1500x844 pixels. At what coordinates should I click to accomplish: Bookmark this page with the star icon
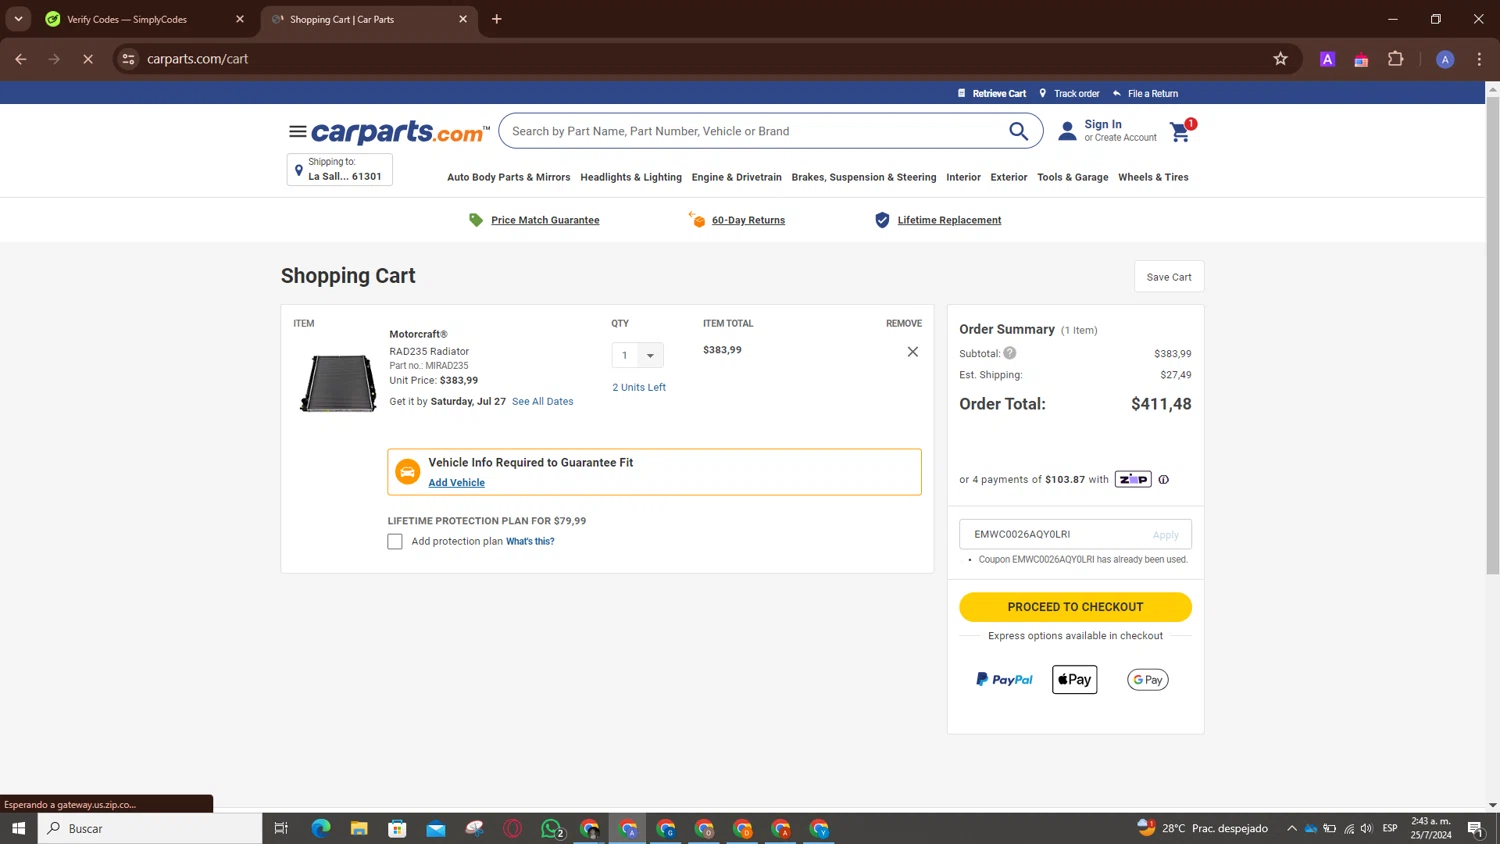[1280, 59]
